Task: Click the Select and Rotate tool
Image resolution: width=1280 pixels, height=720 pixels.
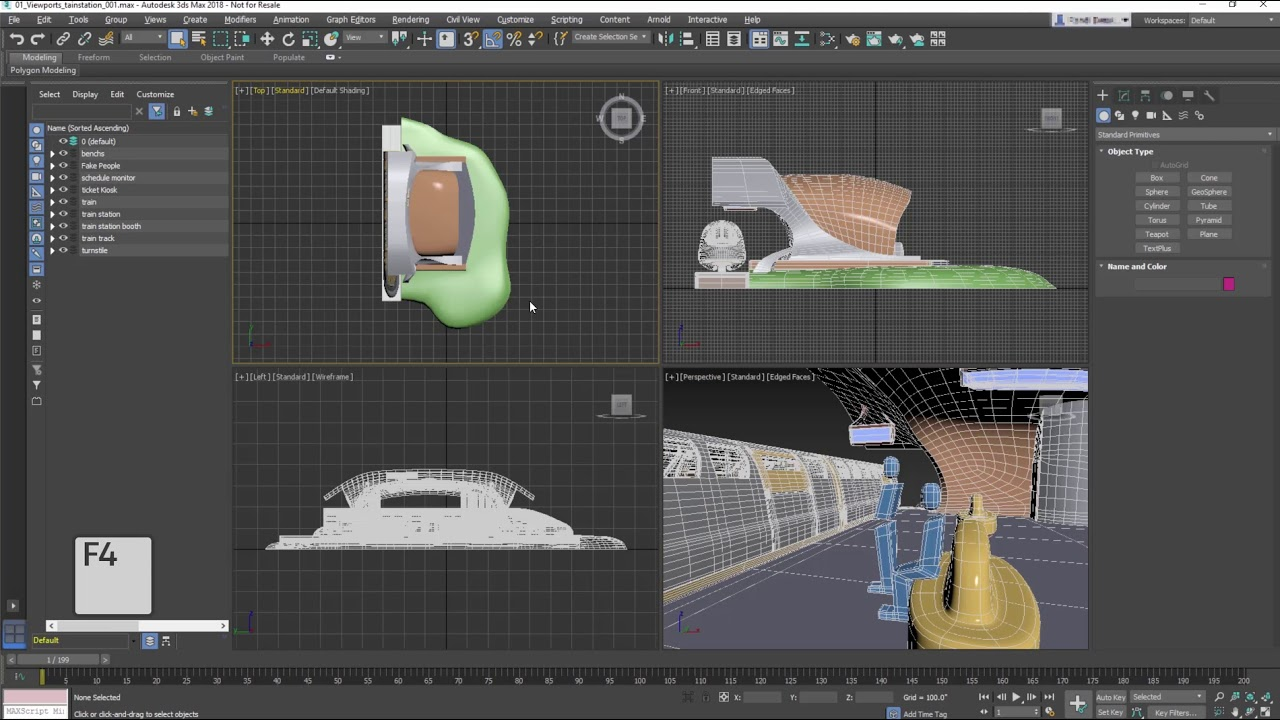Action: tap(289, 39)
